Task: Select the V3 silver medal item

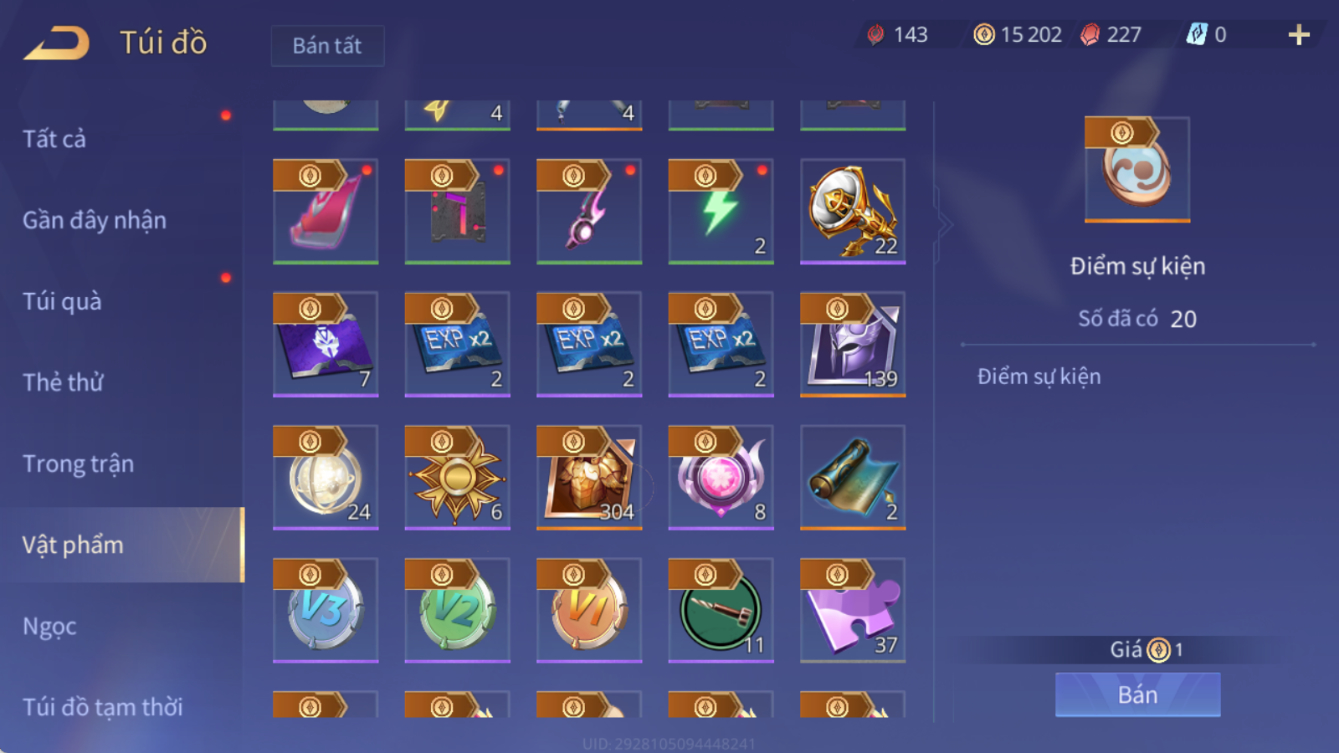Action: (x=326, y=610)
